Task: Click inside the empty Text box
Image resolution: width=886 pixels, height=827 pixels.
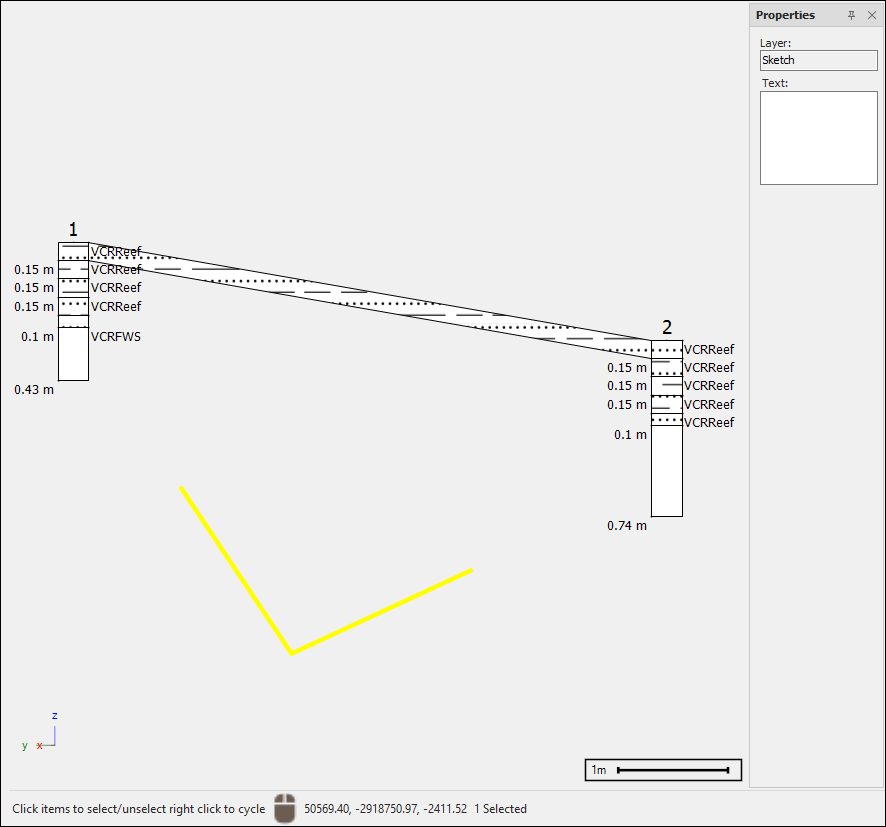Action: coord(818,138)
